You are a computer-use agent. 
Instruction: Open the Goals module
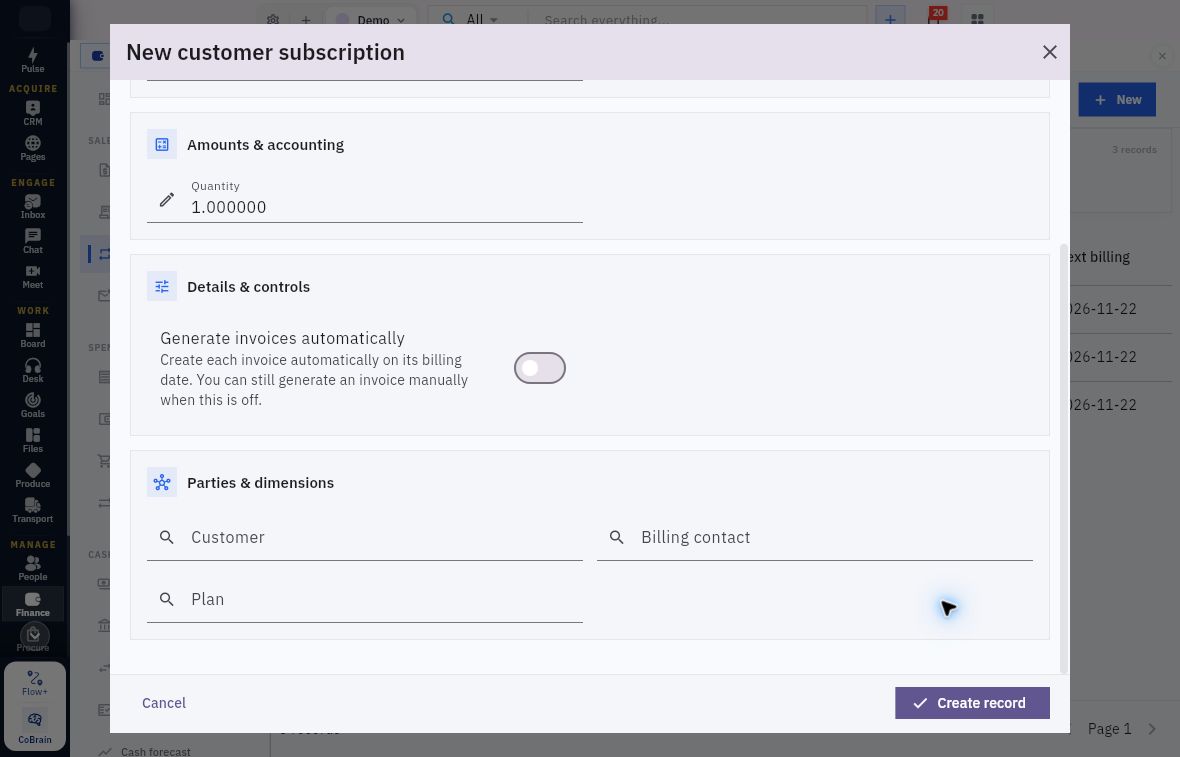coord(32,405)
